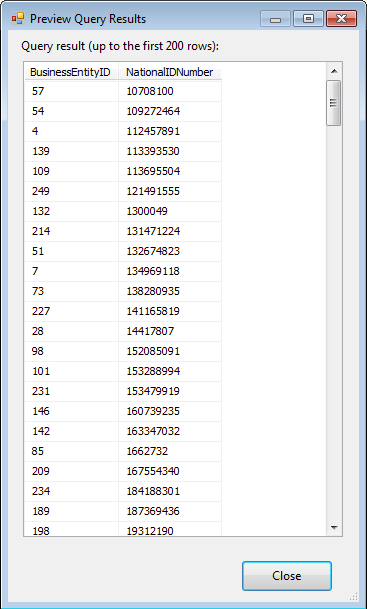This screenshot has height=609, width=367.
Task: Select cell with NationalIDNumber 141165819
Action: pyautogui.click(x=170, y=311)
